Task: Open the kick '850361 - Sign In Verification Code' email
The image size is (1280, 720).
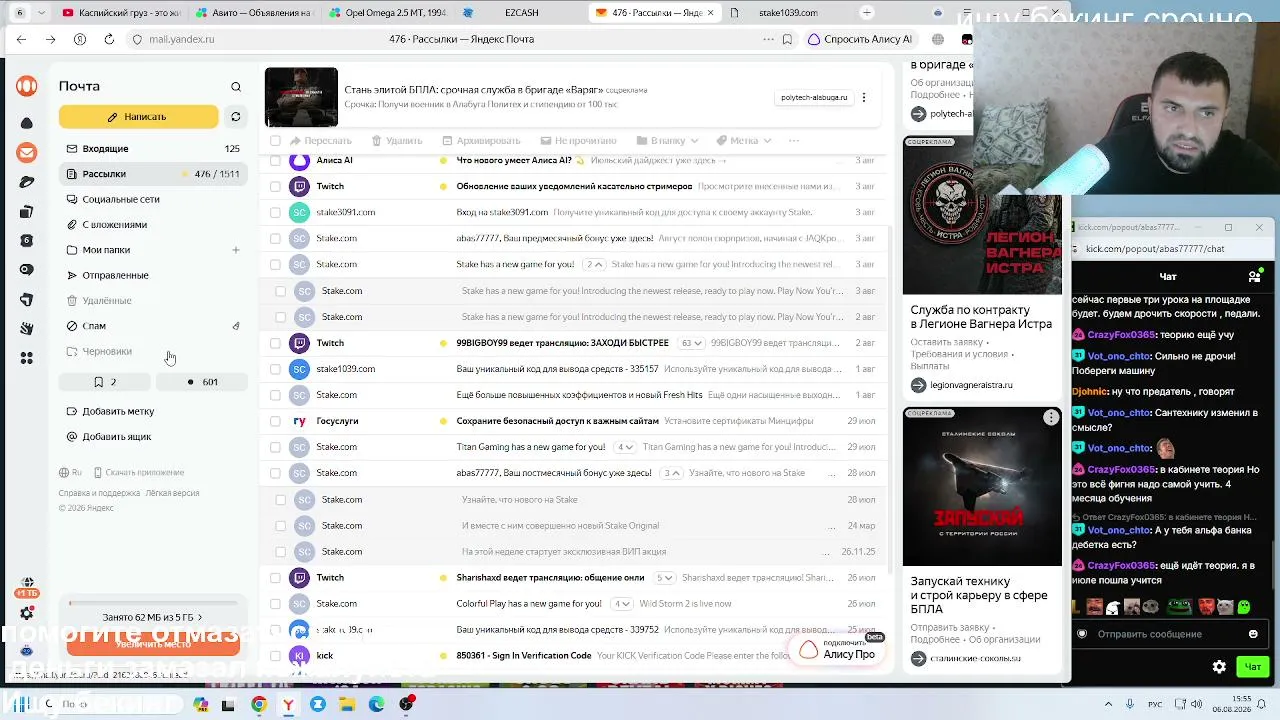Action: pyautogui.click(x=573, y=656)
